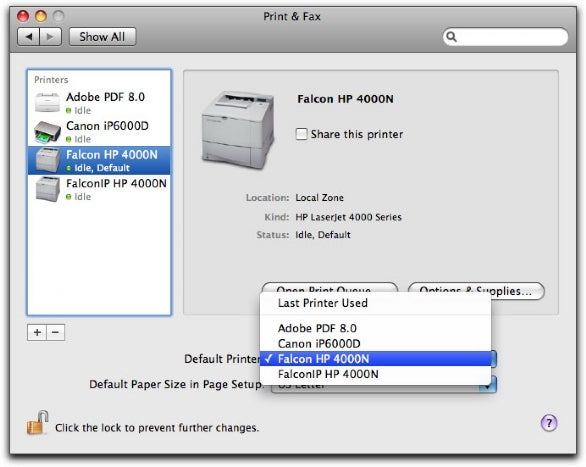Click the Show All button
The width and height of the screenshot is (586, 467).
[x=102, y=37]
